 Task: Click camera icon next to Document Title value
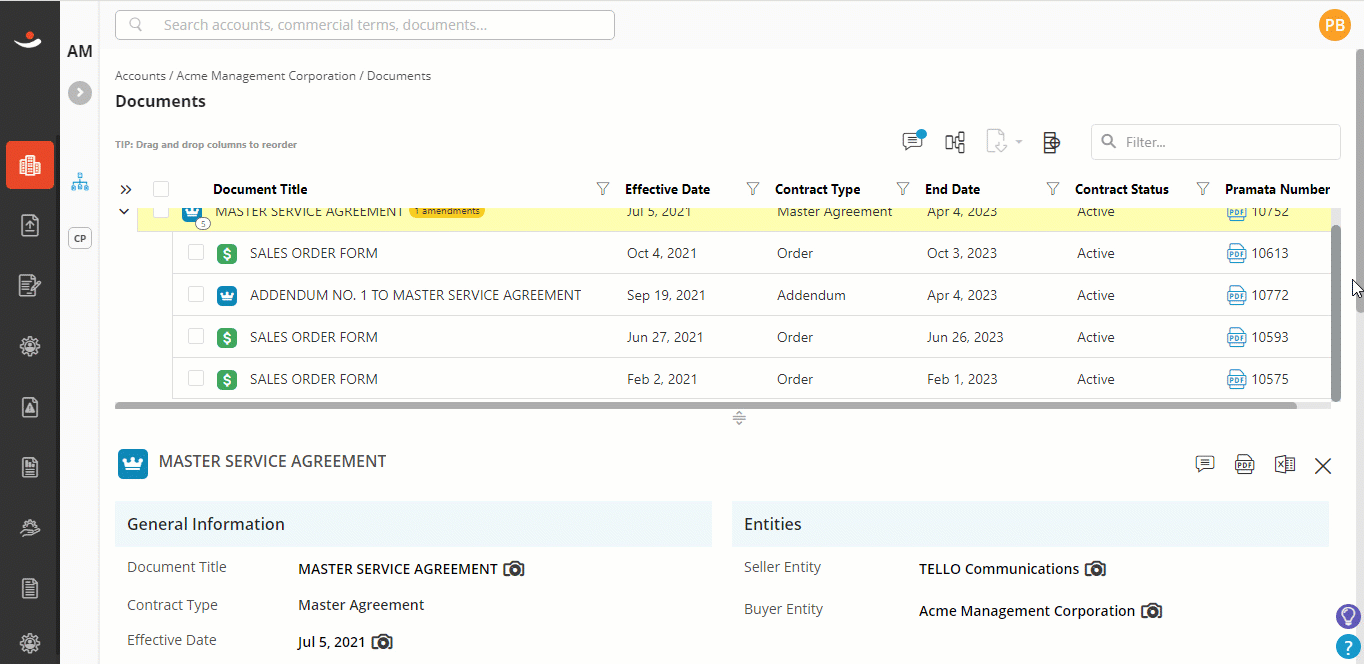pos(514,569)
